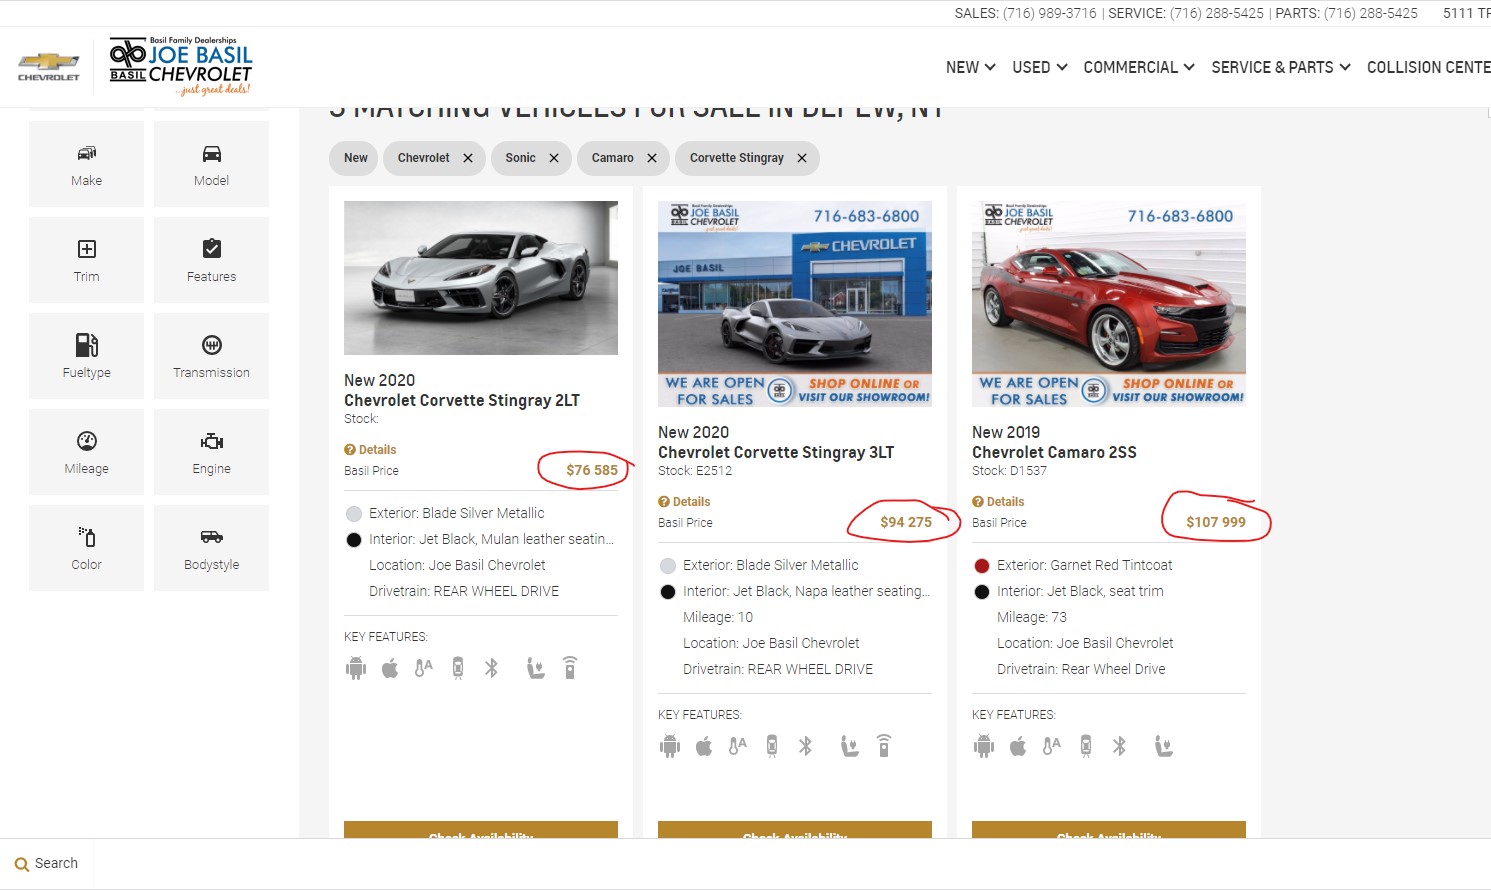
Task: Expand the SERVICE & PARTS dropdown
Action: (1281, 67)
